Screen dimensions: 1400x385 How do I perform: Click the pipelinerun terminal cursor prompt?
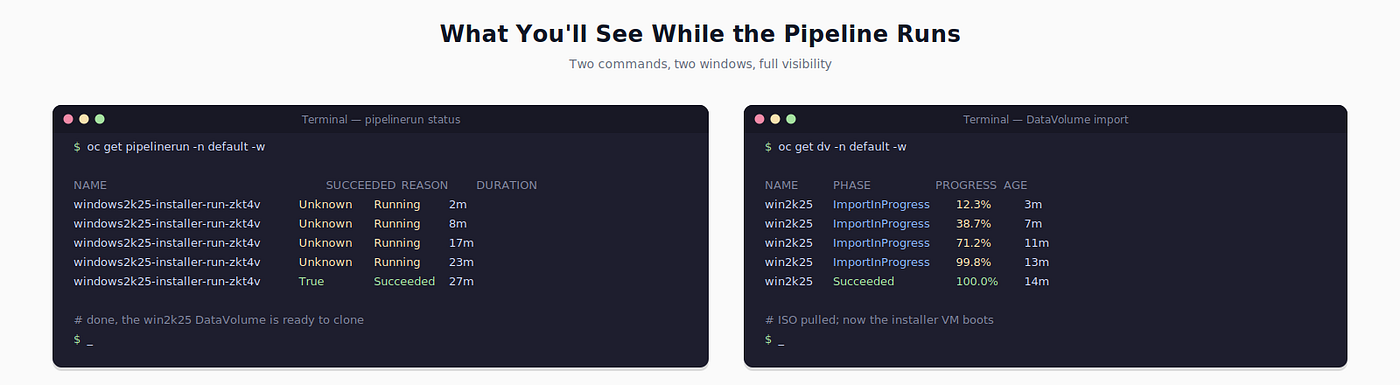[83, 340]
